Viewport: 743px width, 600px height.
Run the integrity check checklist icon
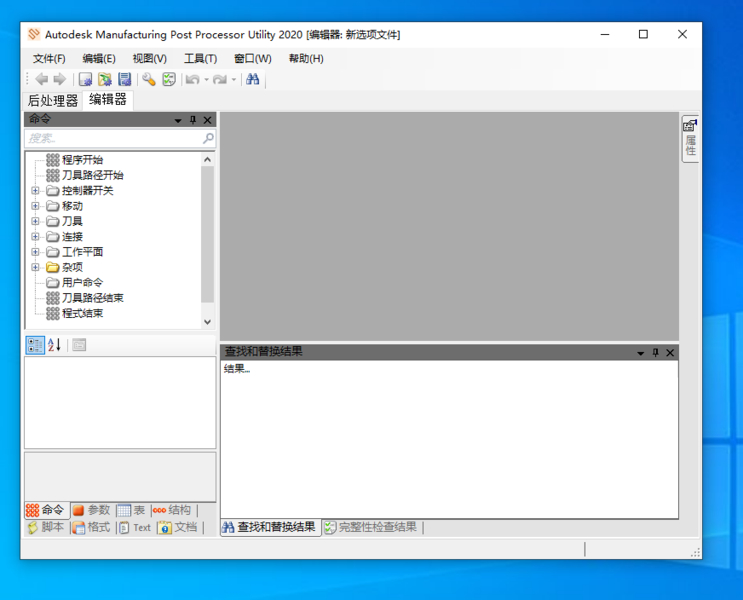(169, 79)
